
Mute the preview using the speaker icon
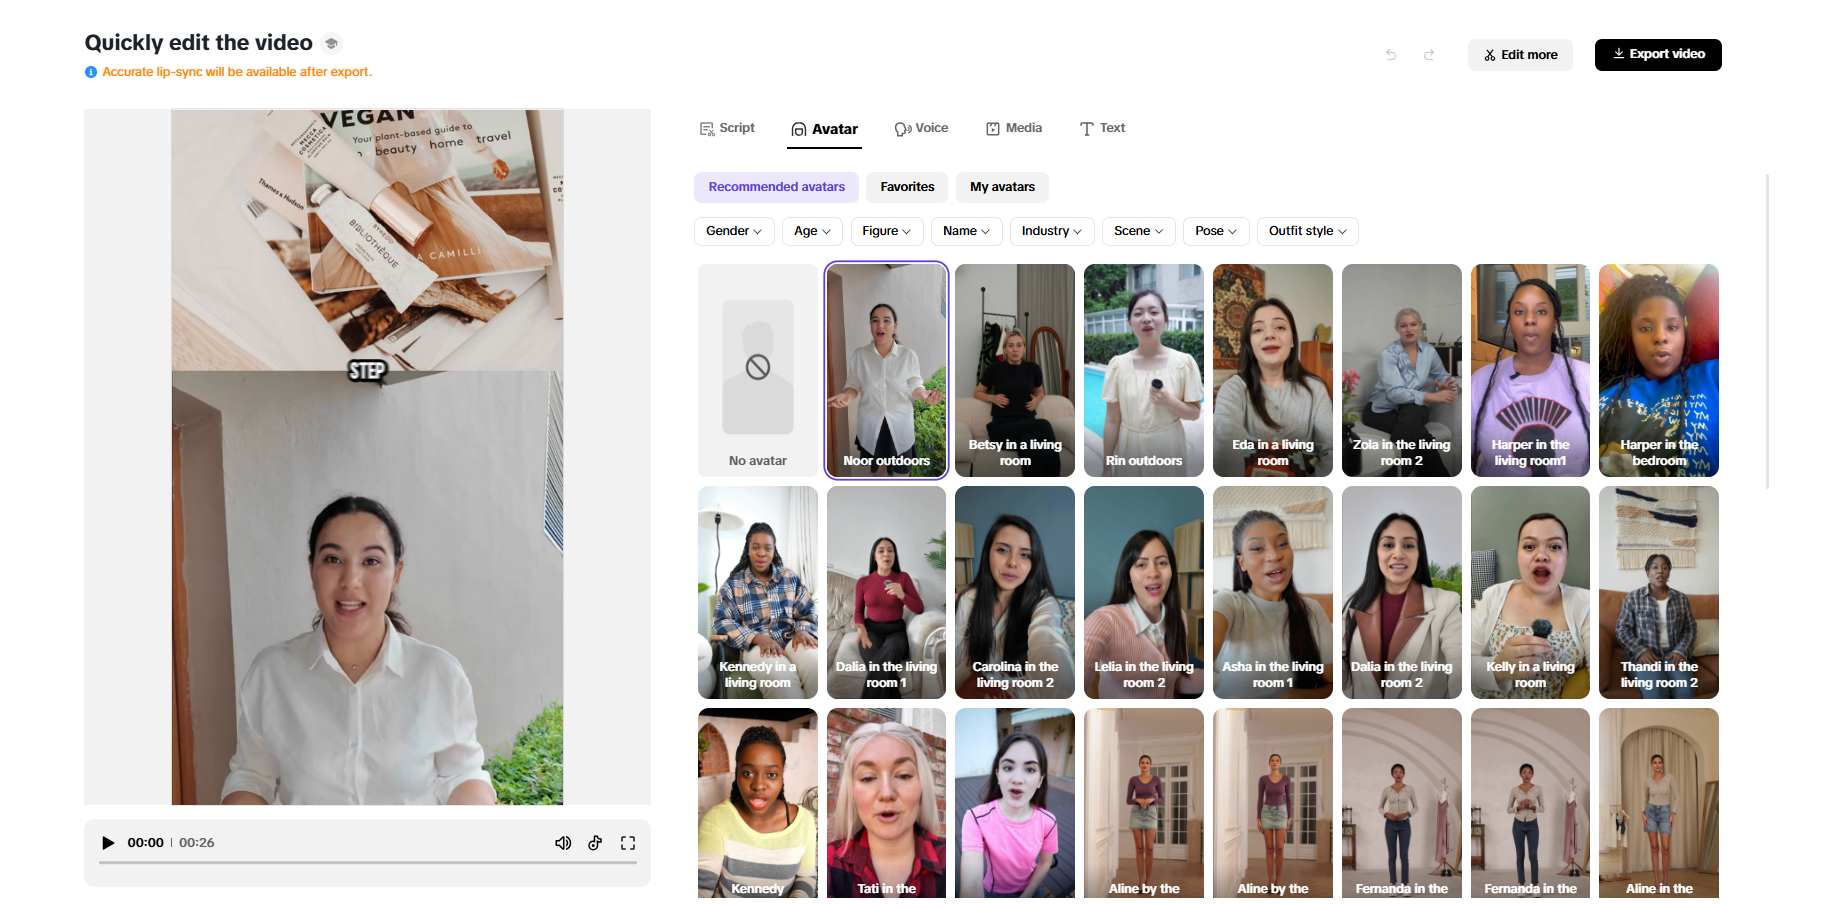coord(563,842)
